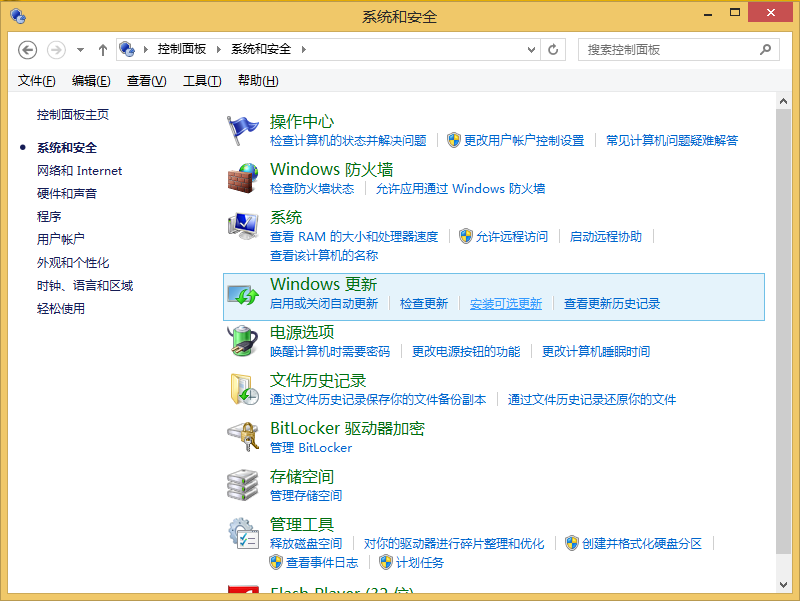The height and width of the screenshot is (601, 800).
Task: Refresh the page with the refresh icon
Action: click(553, 49)
